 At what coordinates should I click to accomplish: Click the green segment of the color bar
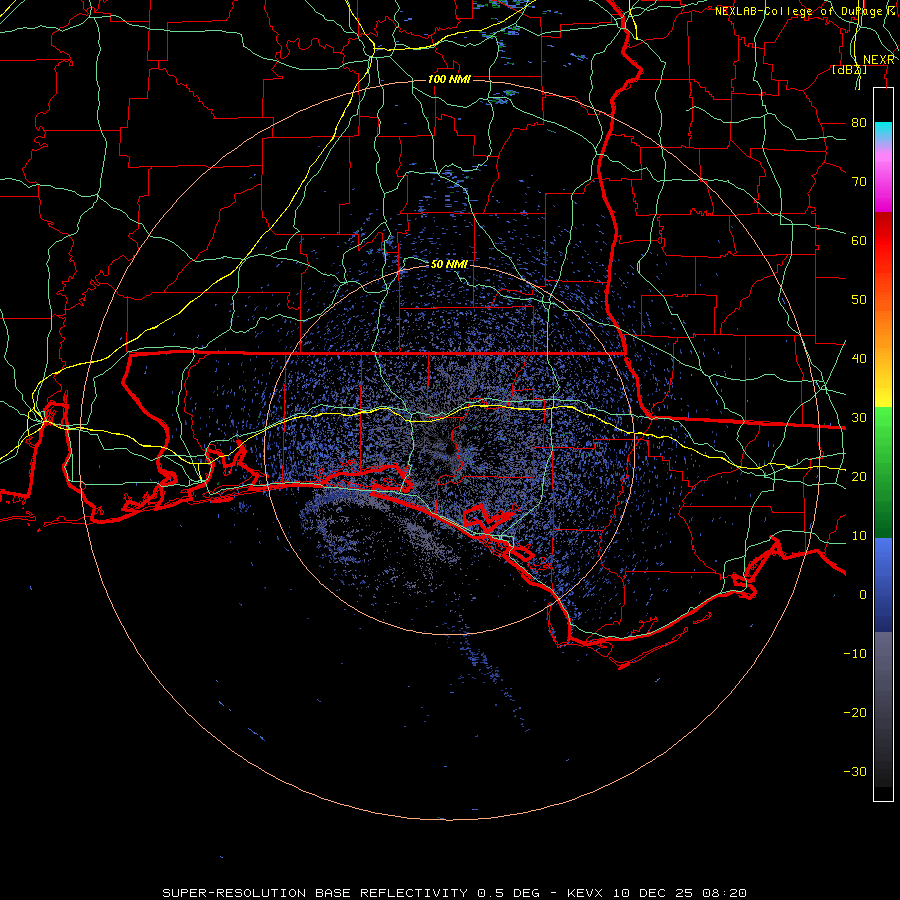[x=883, y=472]
